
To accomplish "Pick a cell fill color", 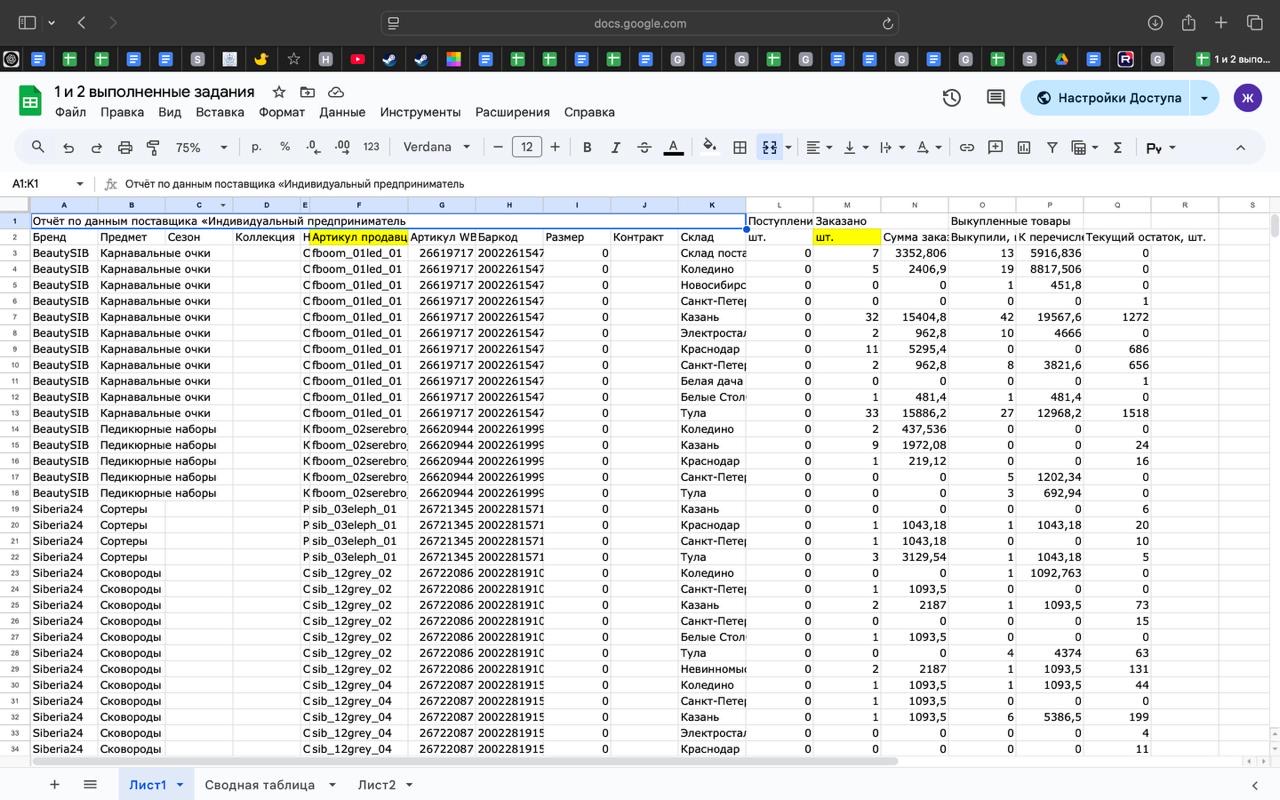I will tap(710, 147).
